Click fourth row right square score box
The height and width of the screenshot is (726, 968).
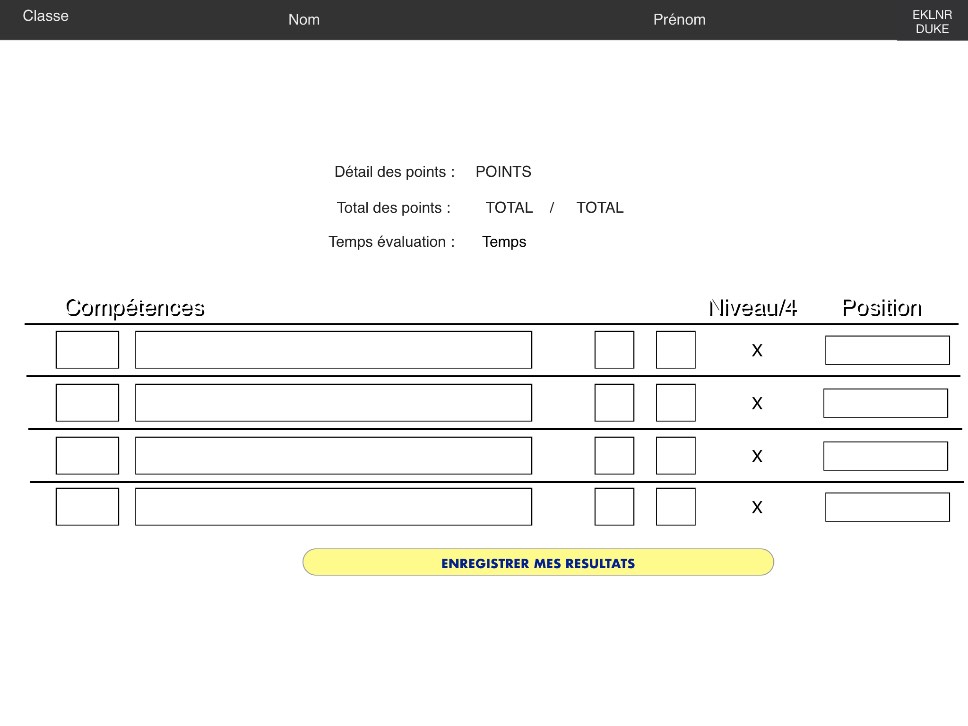676,507
